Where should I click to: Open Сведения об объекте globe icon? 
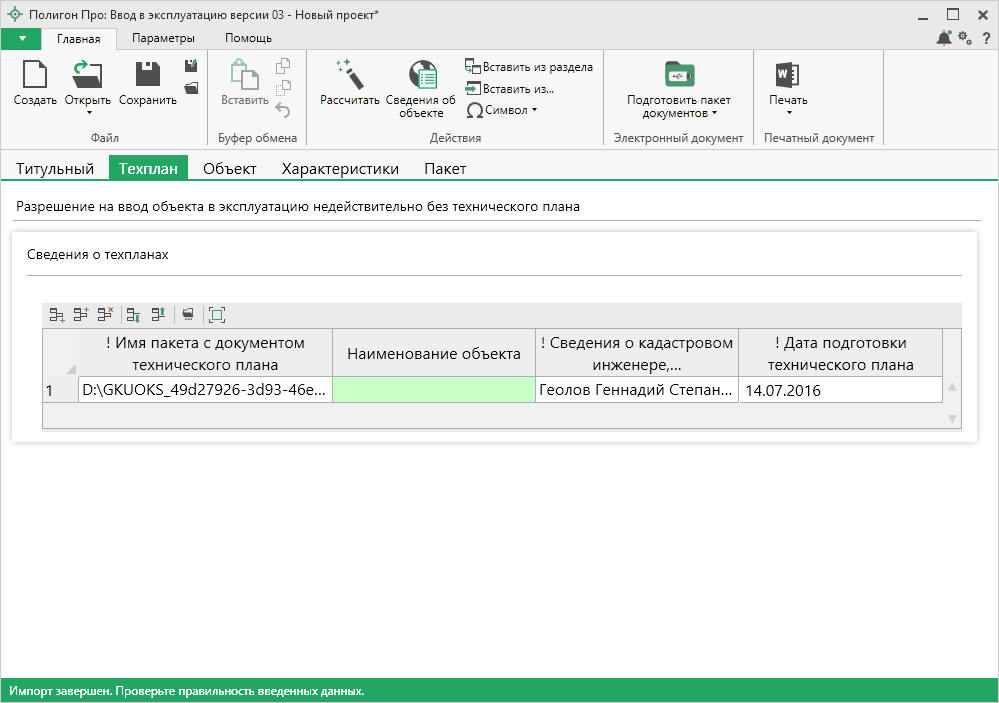pos(421,75)
